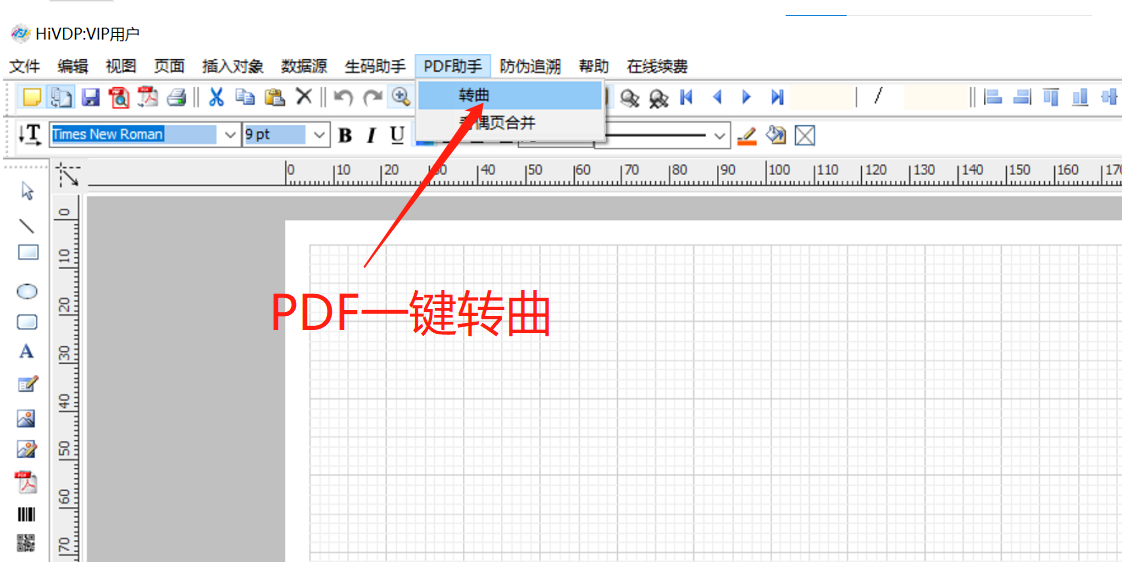Click the PDF助手 menu

453,67
